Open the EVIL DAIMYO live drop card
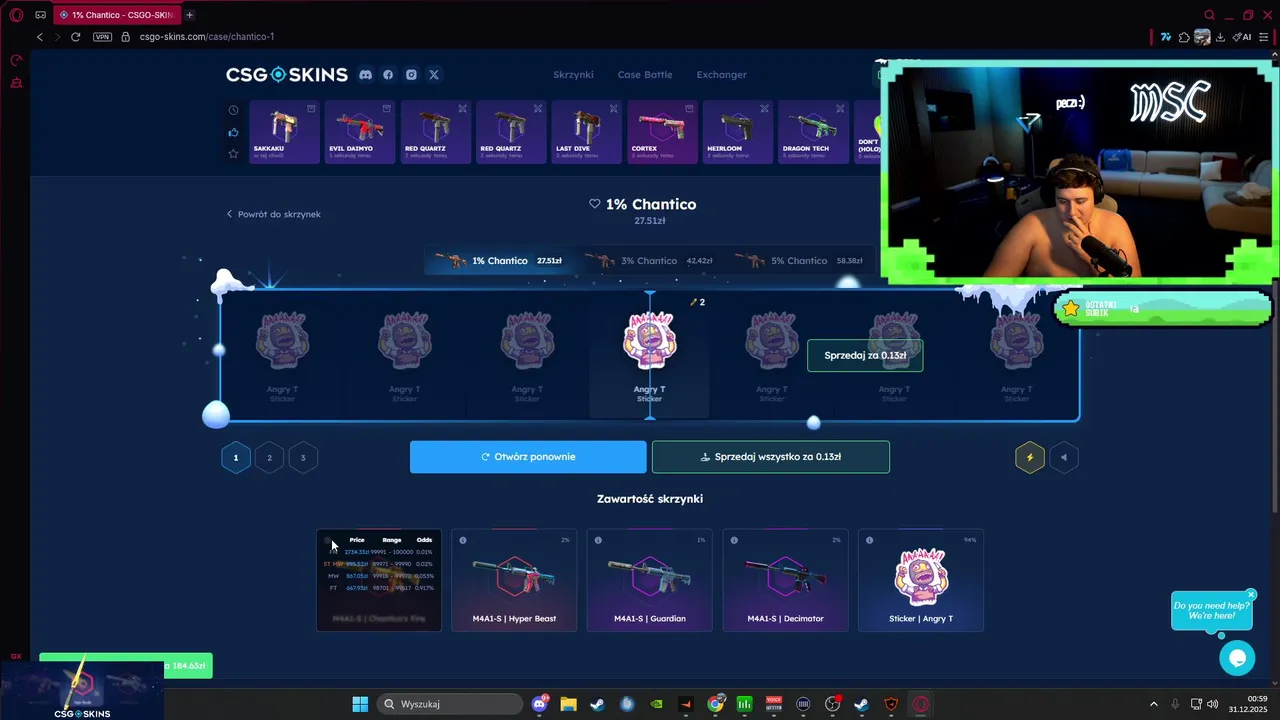Screen dimensions: 1280x720 point(360,132)
